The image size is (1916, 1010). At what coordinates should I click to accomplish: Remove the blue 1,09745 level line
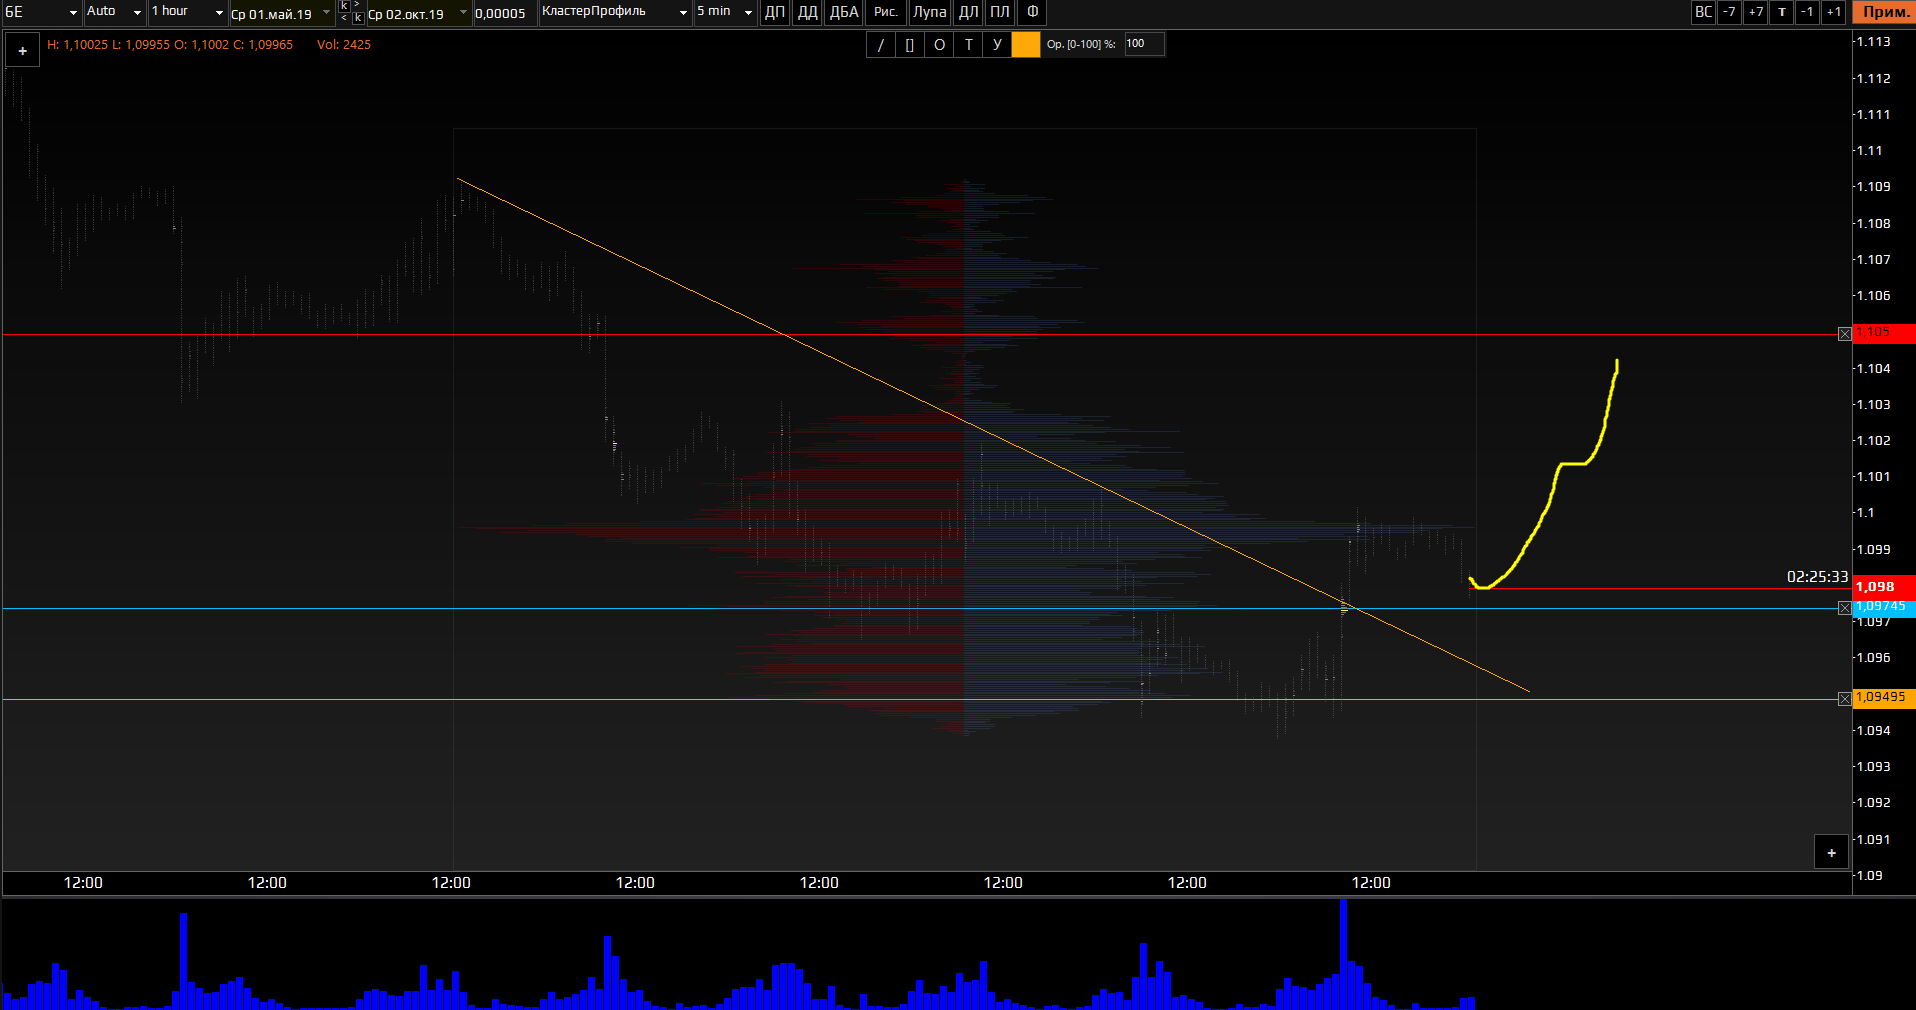click(1844, 608)
